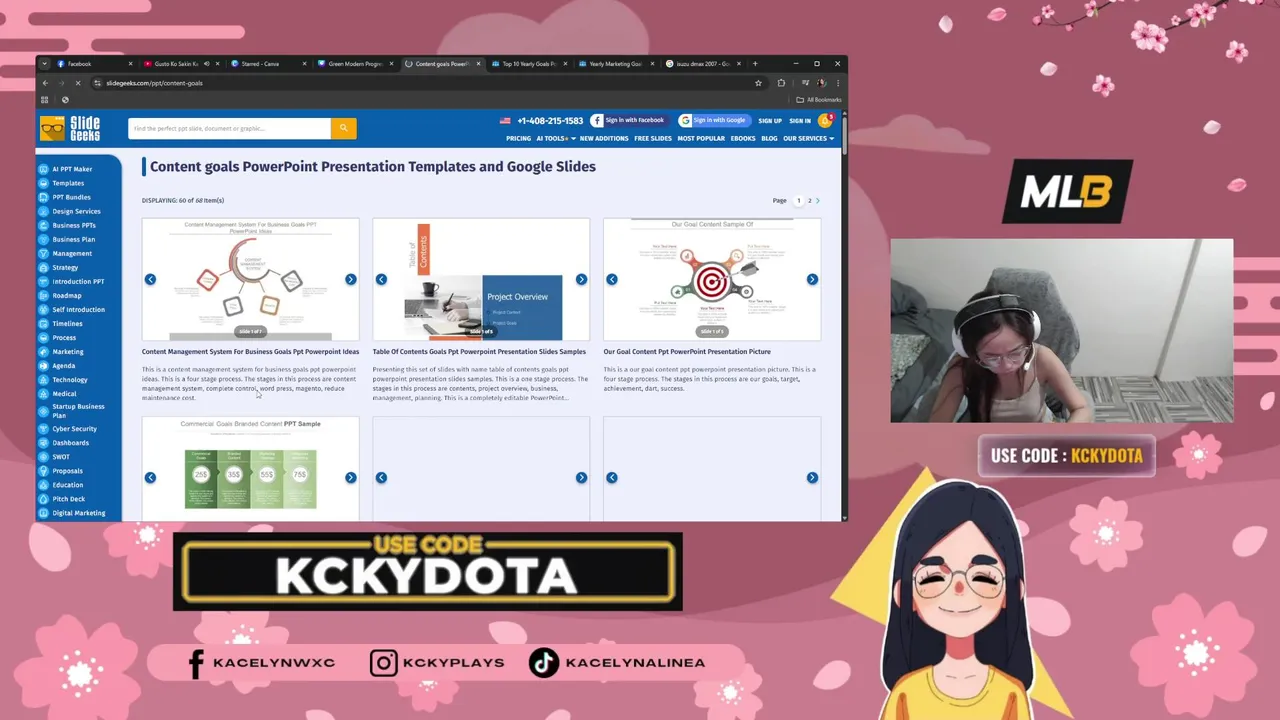Open Chrome's three-dot menu
The width and height of the screenshot is (1280, 720).
(837, 83)
